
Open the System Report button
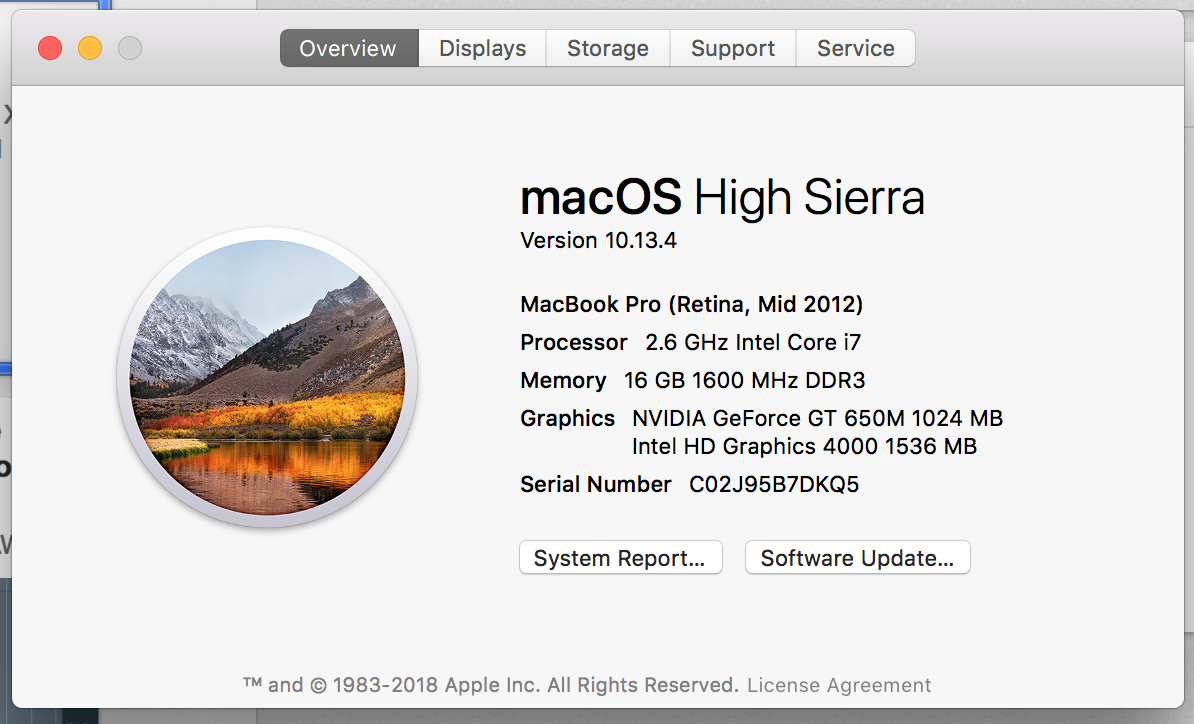point(620,557)
